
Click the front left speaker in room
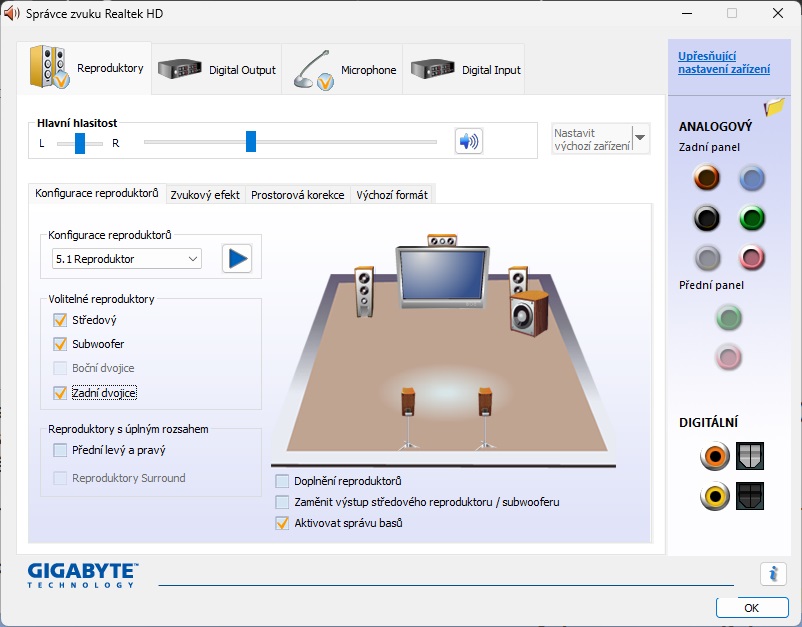364,292
